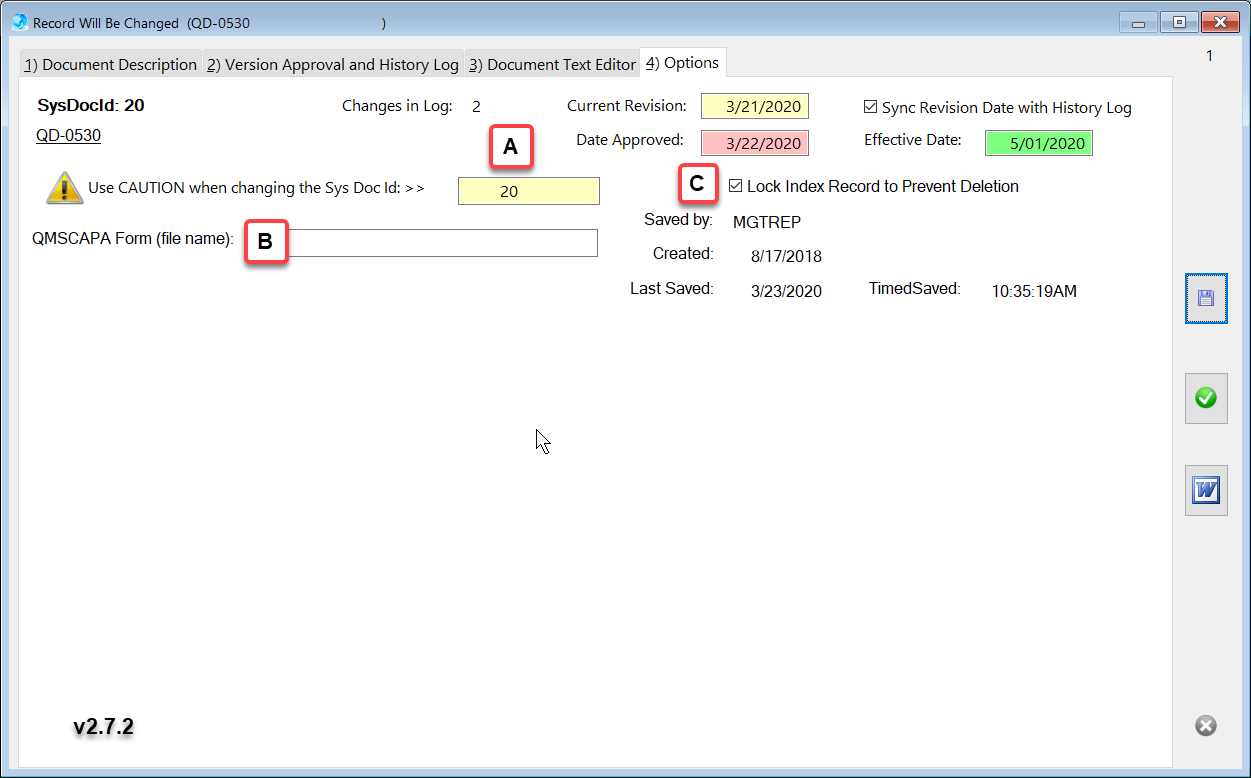Click the blue floppy disk save icon
This screenshot has height=778, width=1251.
(x=1205, y=298)
